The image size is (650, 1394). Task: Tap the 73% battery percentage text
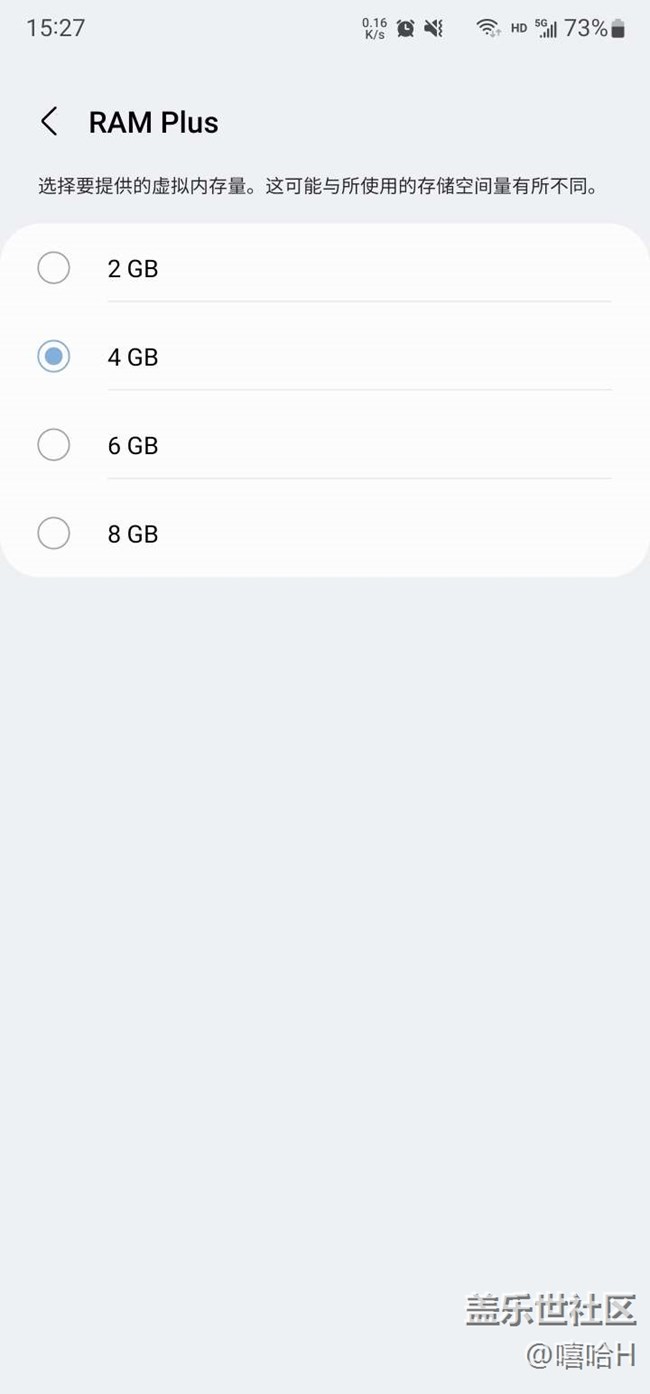[x=585, y=28]
